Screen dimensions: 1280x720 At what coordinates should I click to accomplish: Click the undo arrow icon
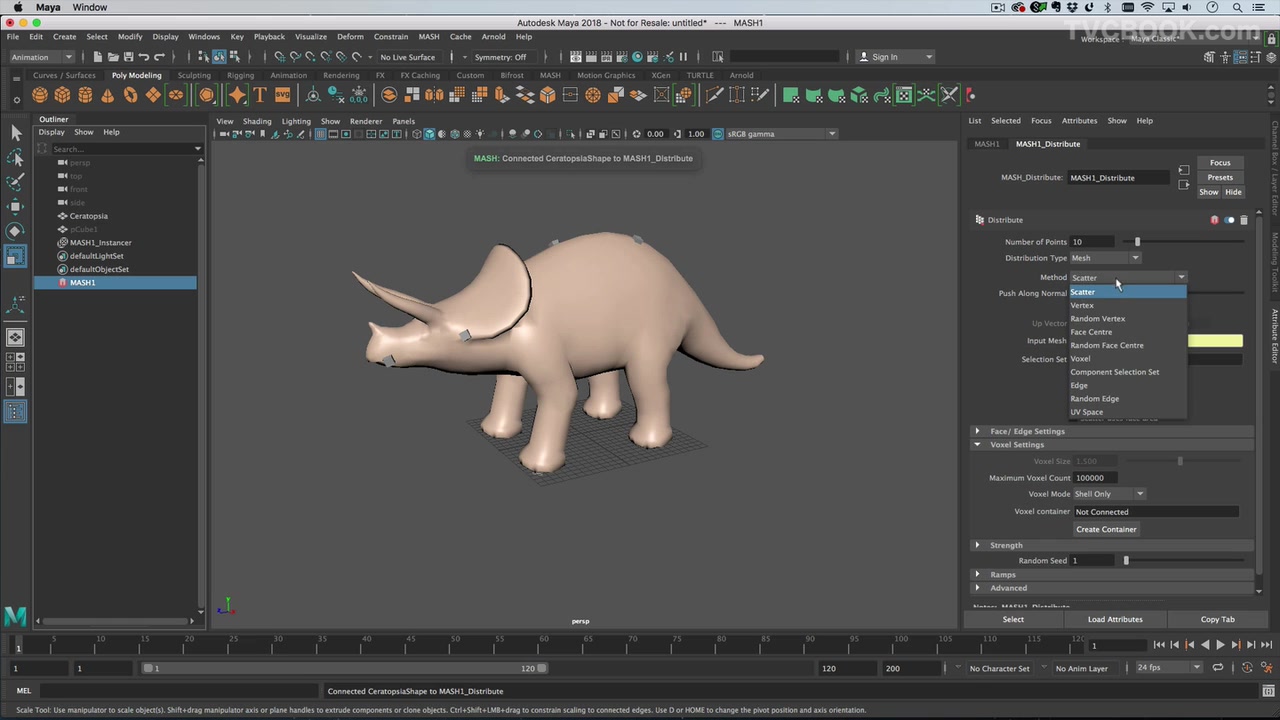(x=144, y=57)
